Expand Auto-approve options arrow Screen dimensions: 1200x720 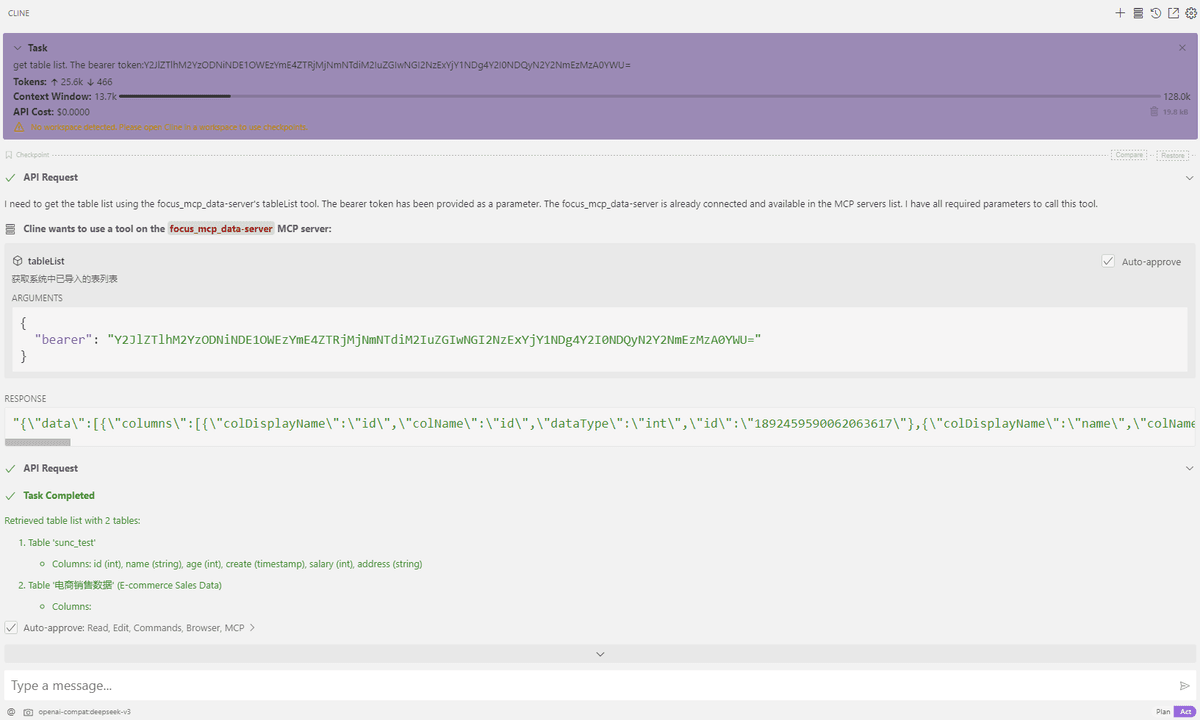[252, 628]
